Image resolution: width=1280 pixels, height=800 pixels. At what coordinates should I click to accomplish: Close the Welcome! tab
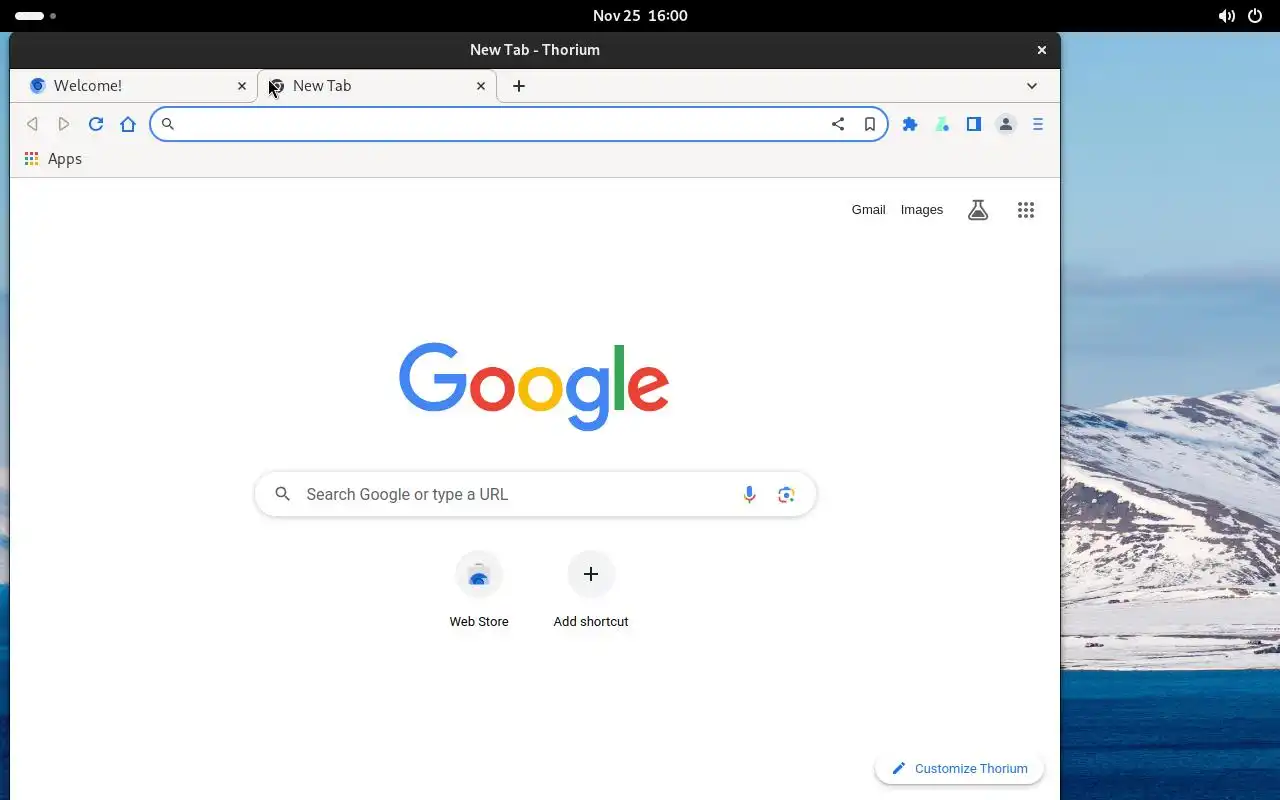click(x=242, y=86)
